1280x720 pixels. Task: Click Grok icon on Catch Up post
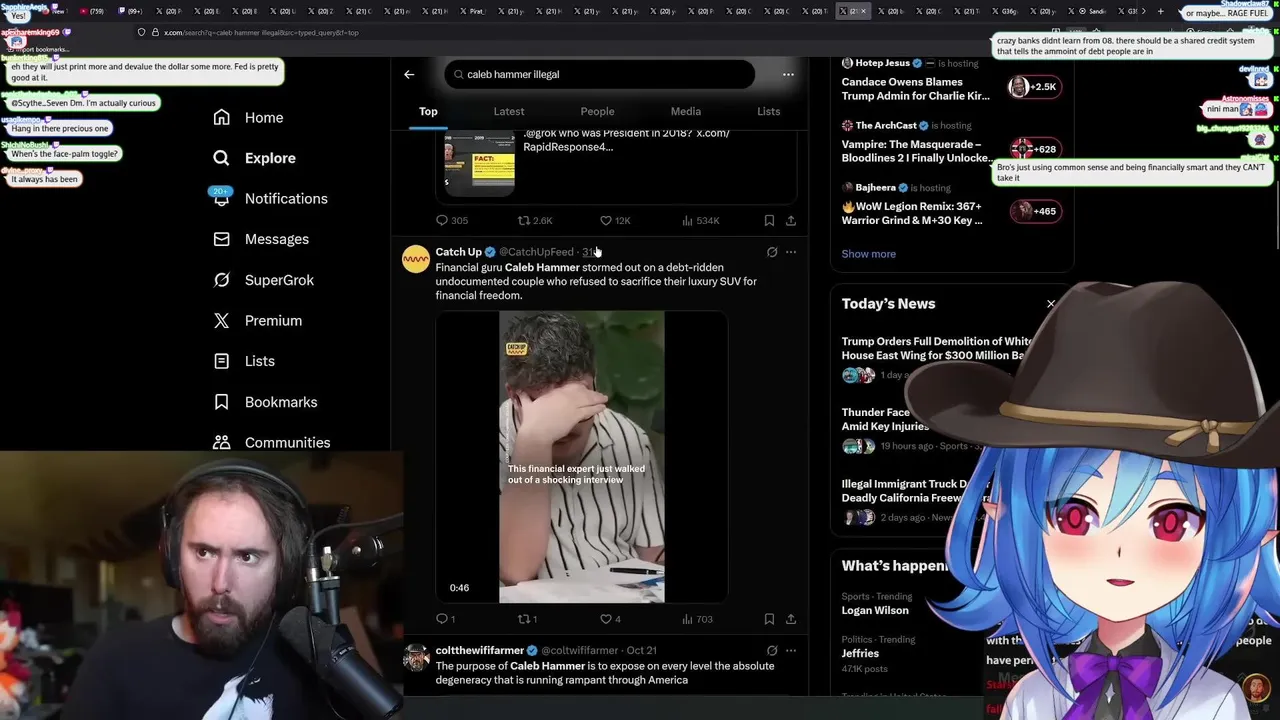(772, 252)
